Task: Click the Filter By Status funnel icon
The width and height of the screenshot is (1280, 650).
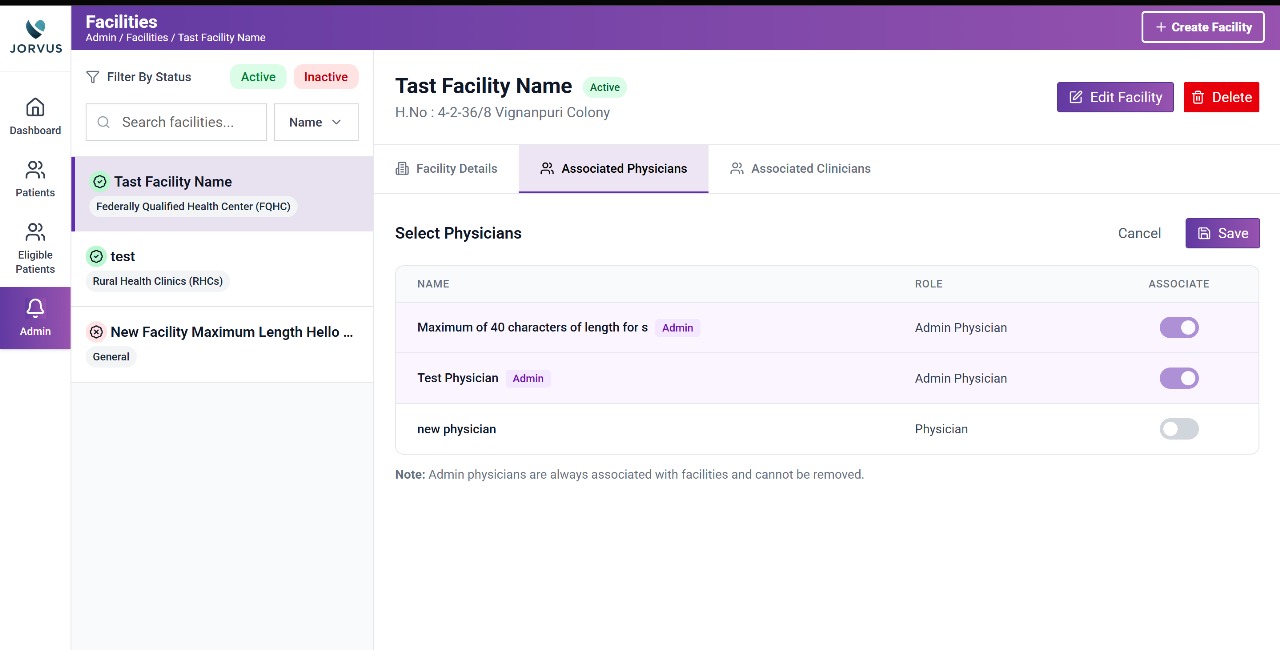Action: [91, 76]
